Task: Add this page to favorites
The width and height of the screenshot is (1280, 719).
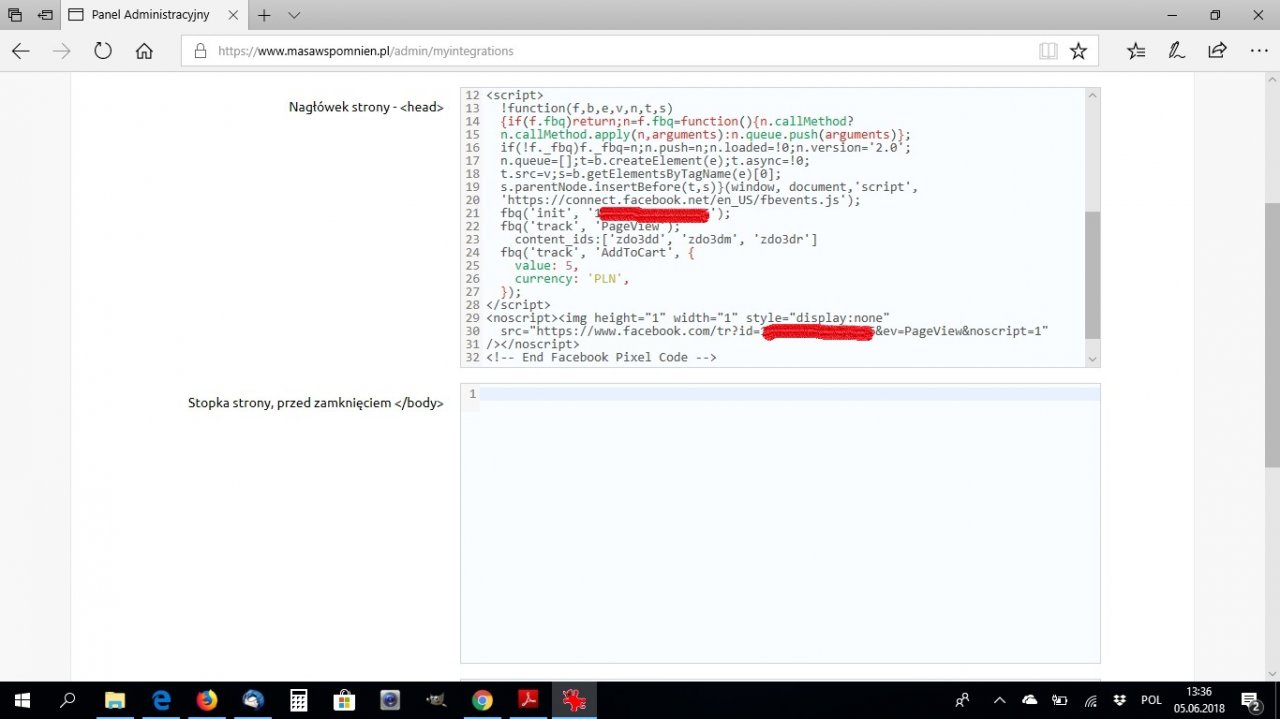Action: (1078, 51)
